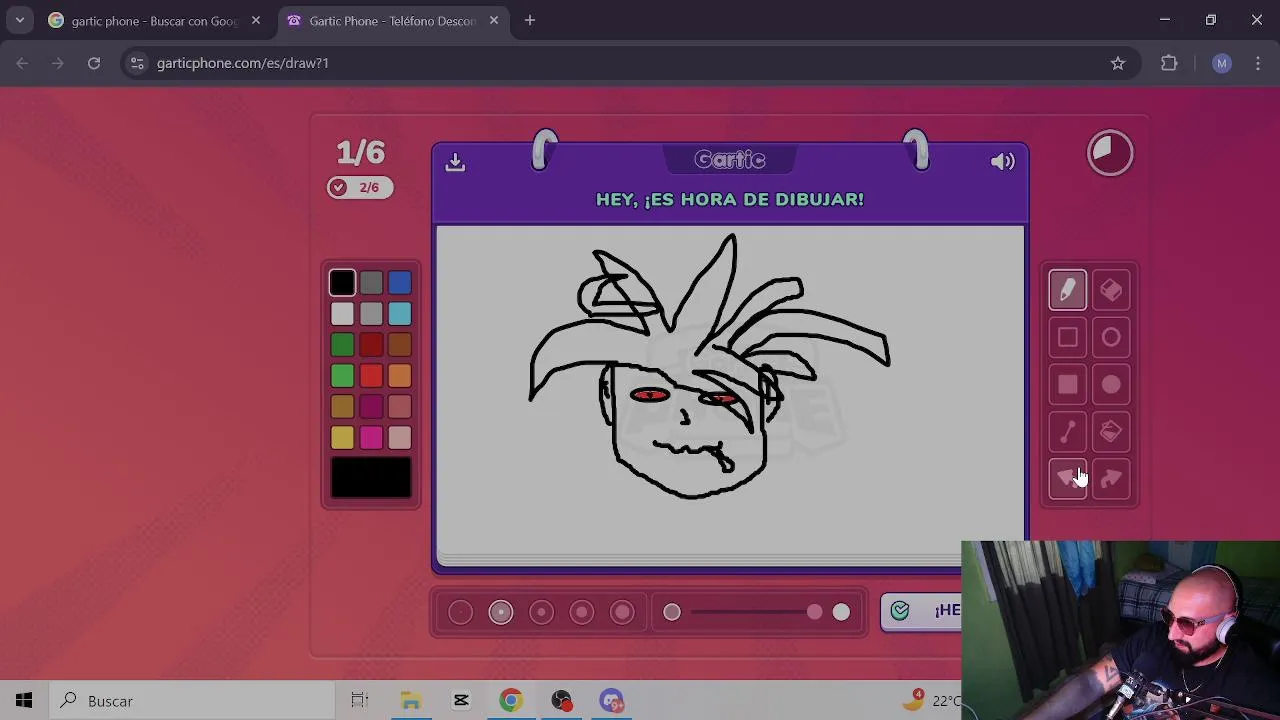Pick the dark red color swatch
The image size is (1280, 720).
[371, 345]
